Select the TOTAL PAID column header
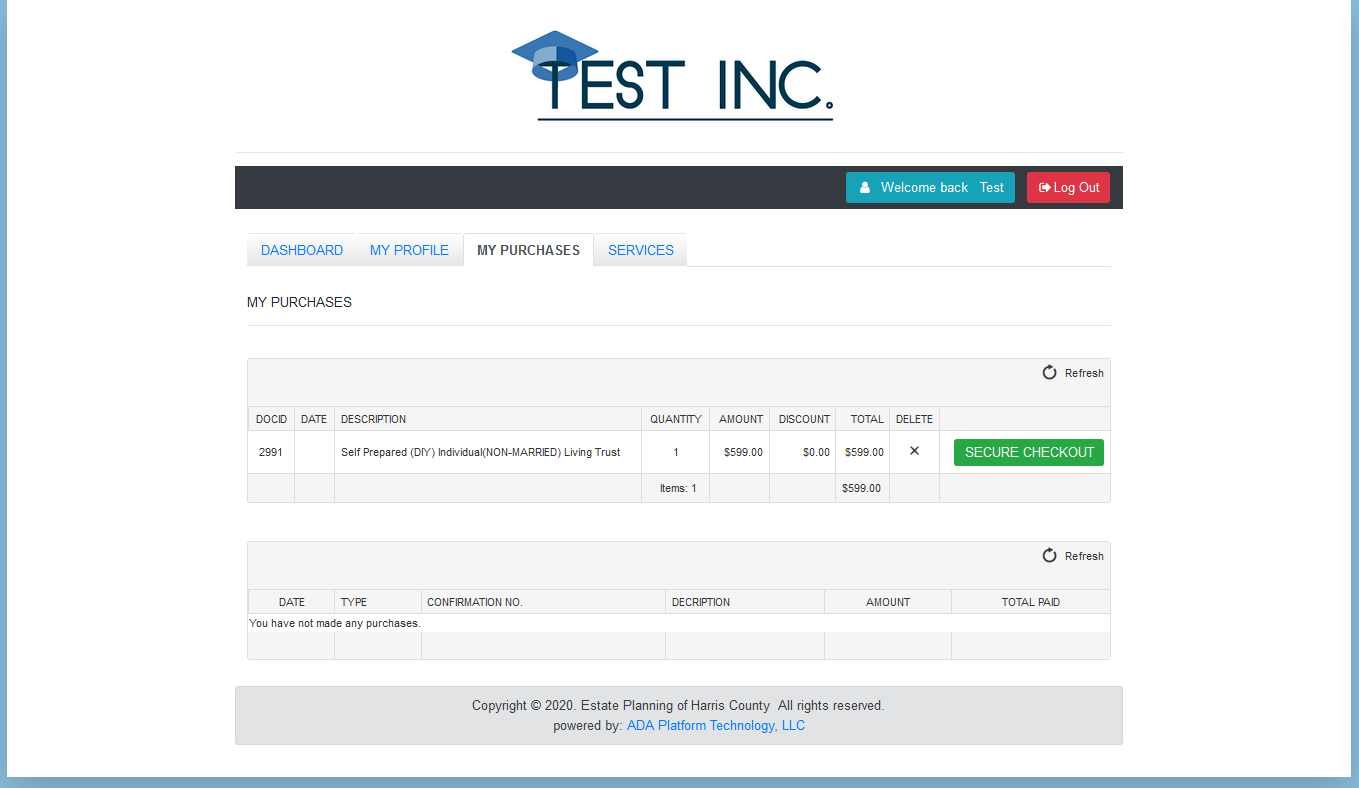This screenshot has height=788, width=1359. coord(1030,602)
